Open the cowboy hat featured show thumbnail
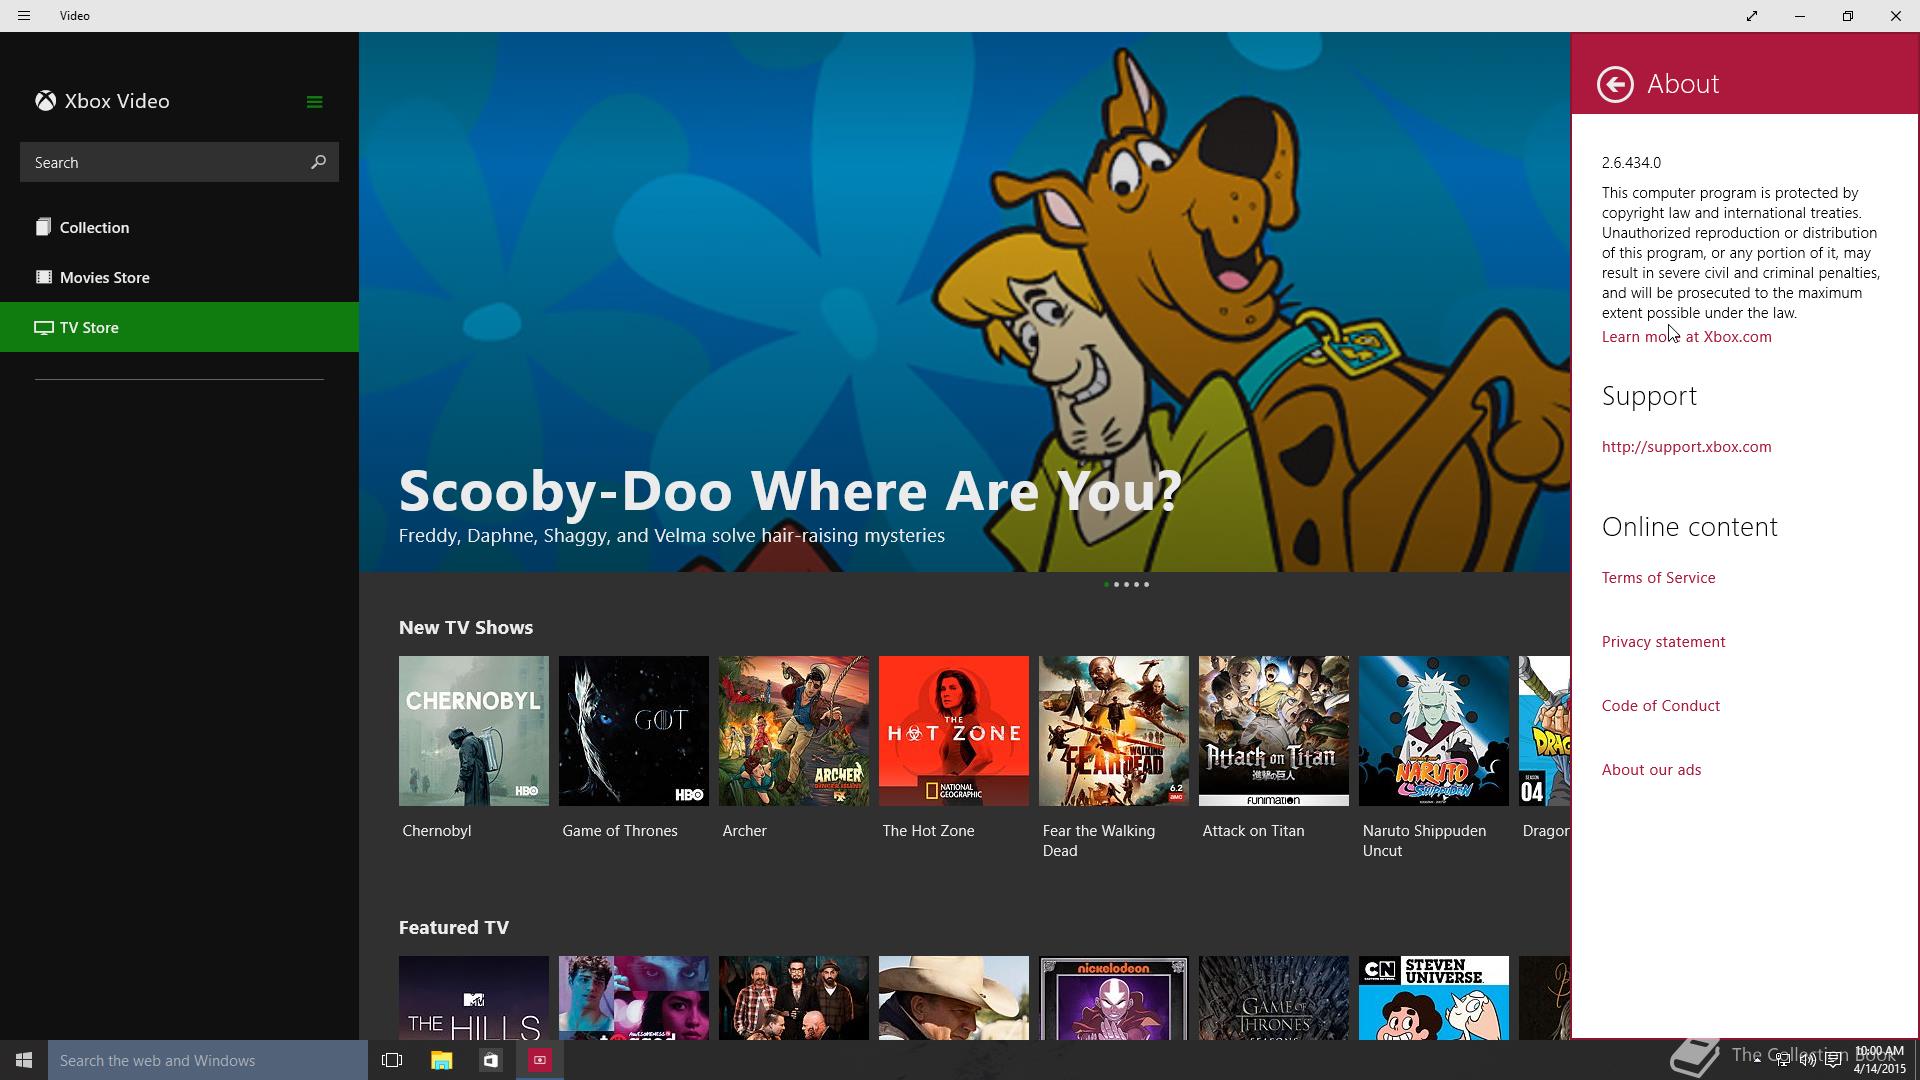Image resolution: width=1920 pixels, height=1080 pixels. pyautogui.click(x=954, y=998)
